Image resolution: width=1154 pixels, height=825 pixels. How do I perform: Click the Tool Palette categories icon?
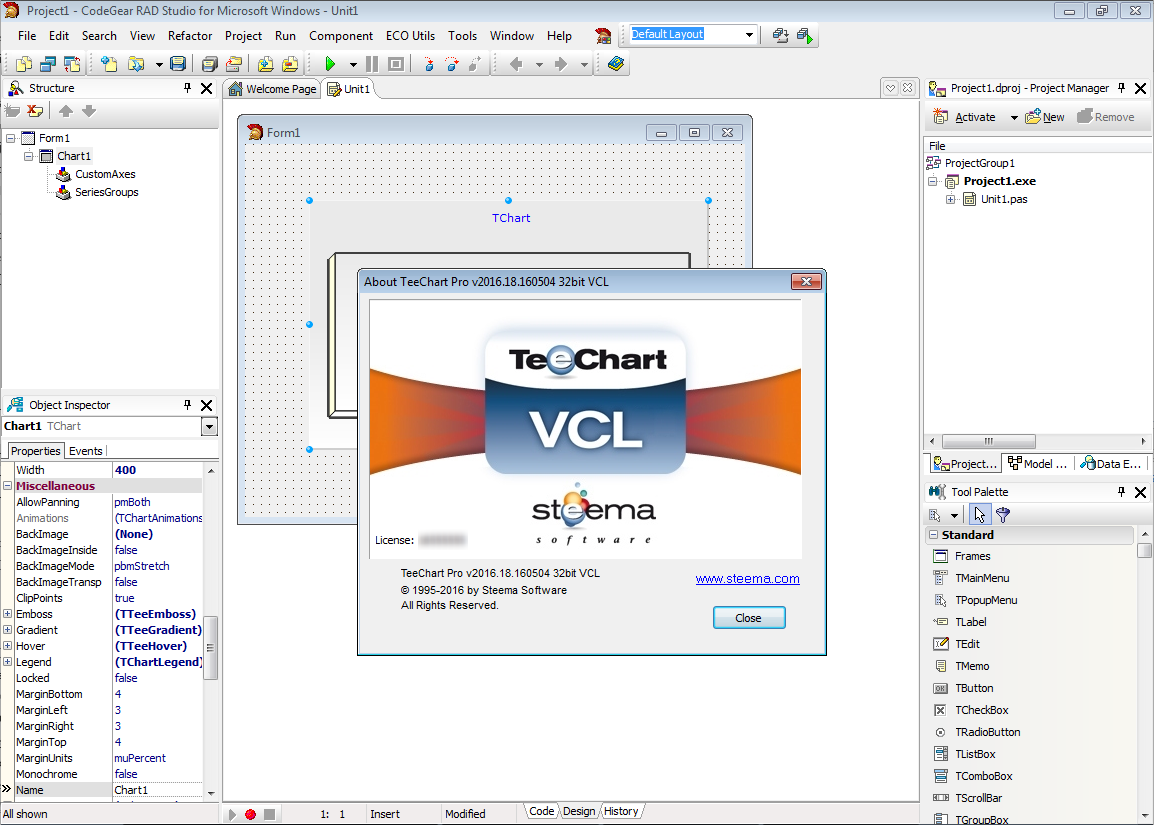click(935, 515)
